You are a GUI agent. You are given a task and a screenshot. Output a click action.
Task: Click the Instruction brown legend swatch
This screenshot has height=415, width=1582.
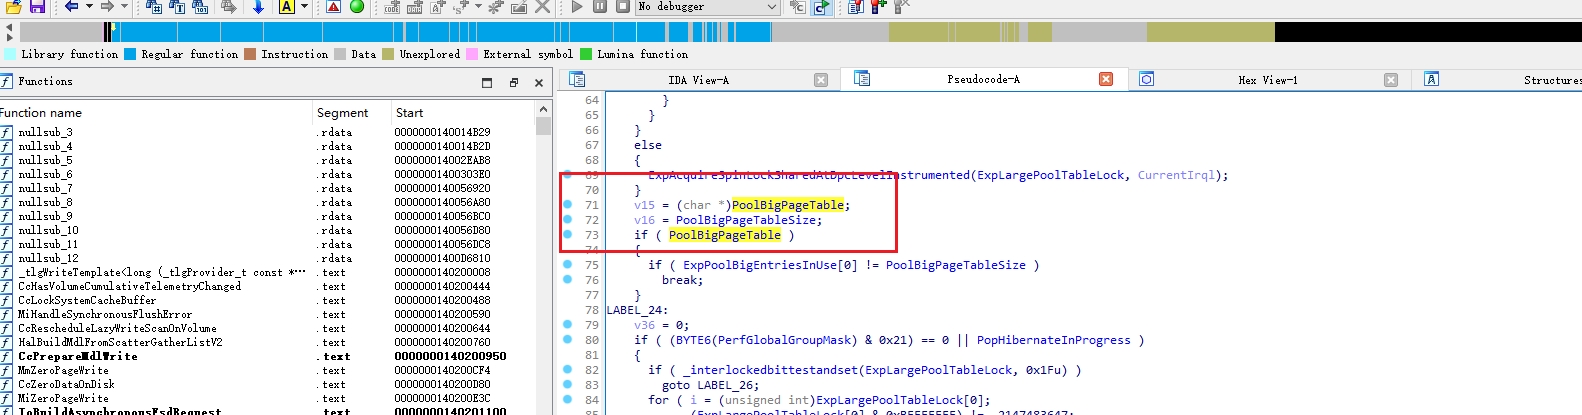click(x=250, y=54)
